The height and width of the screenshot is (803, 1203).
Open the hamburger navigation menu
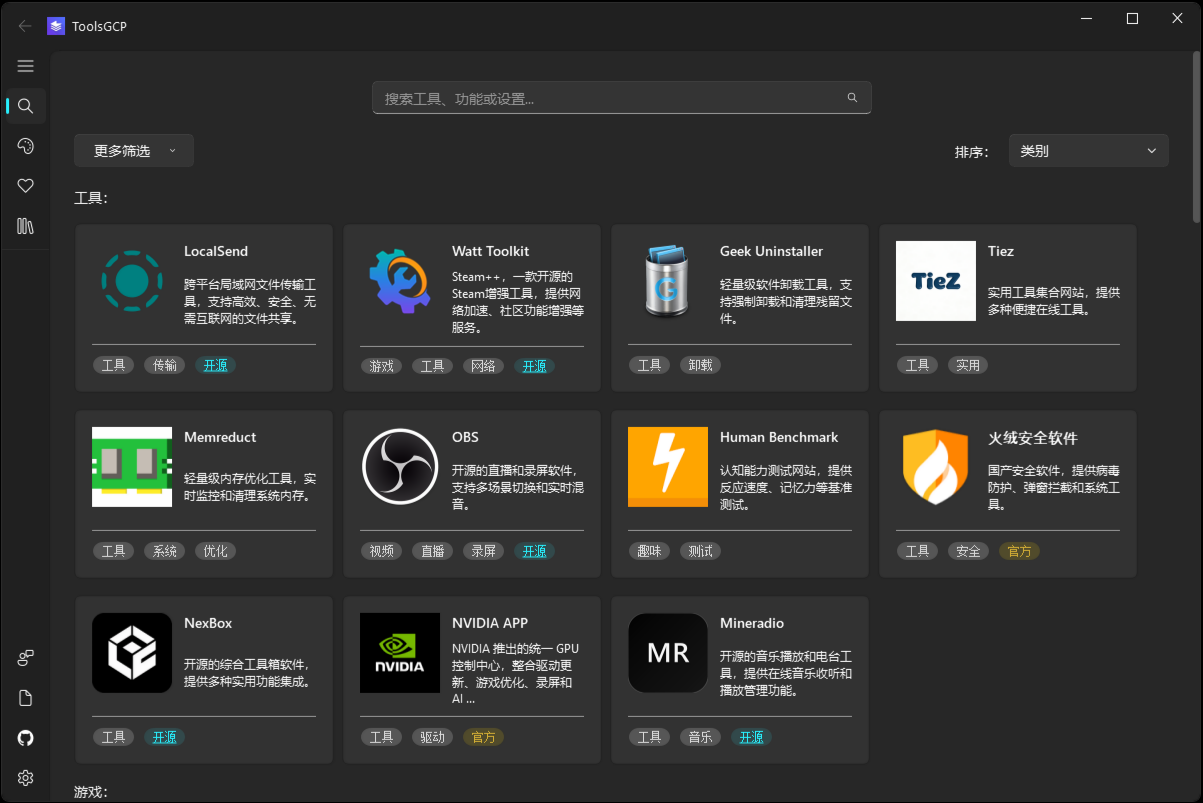26,66
